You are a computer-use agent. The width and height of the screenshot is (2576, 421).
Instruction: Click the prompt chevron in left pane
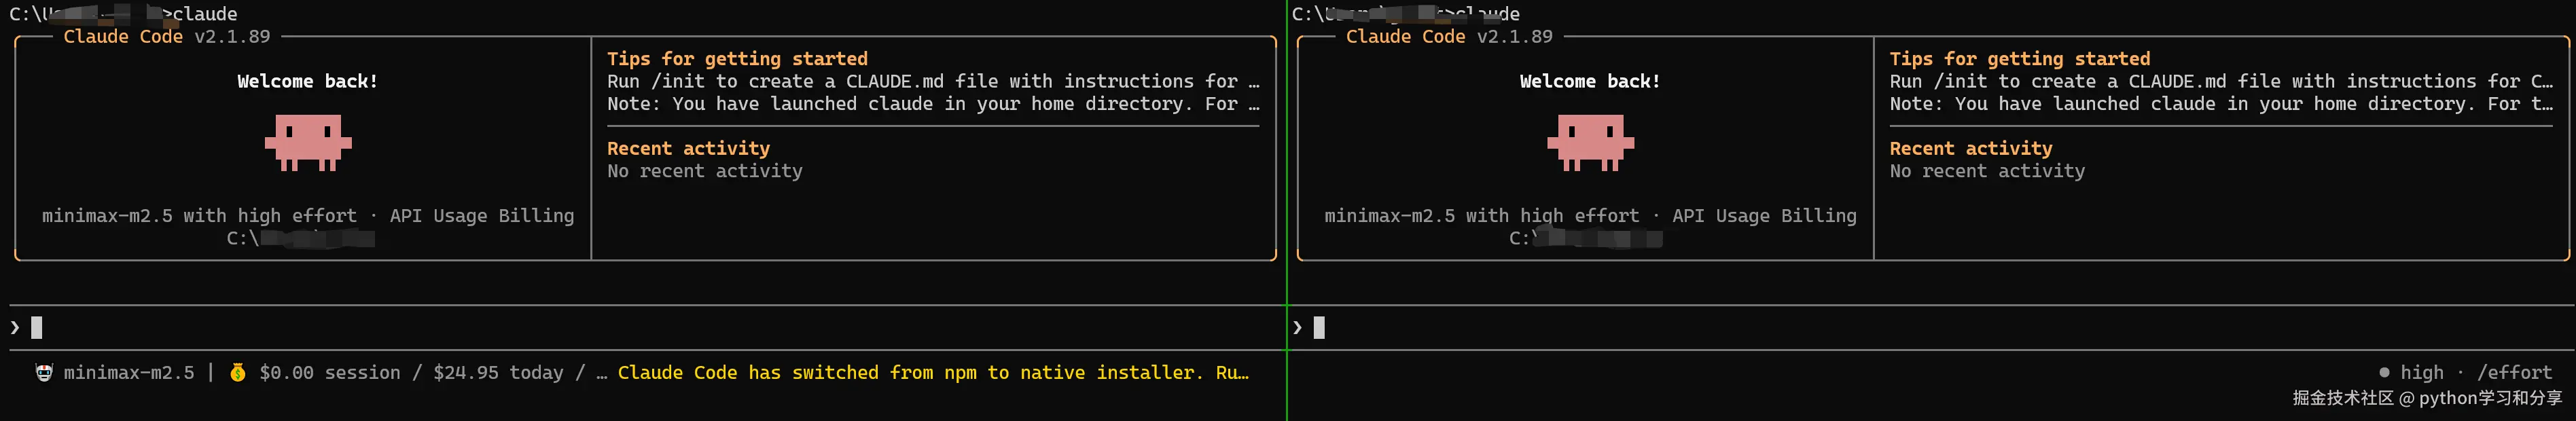tap(15, 328)
